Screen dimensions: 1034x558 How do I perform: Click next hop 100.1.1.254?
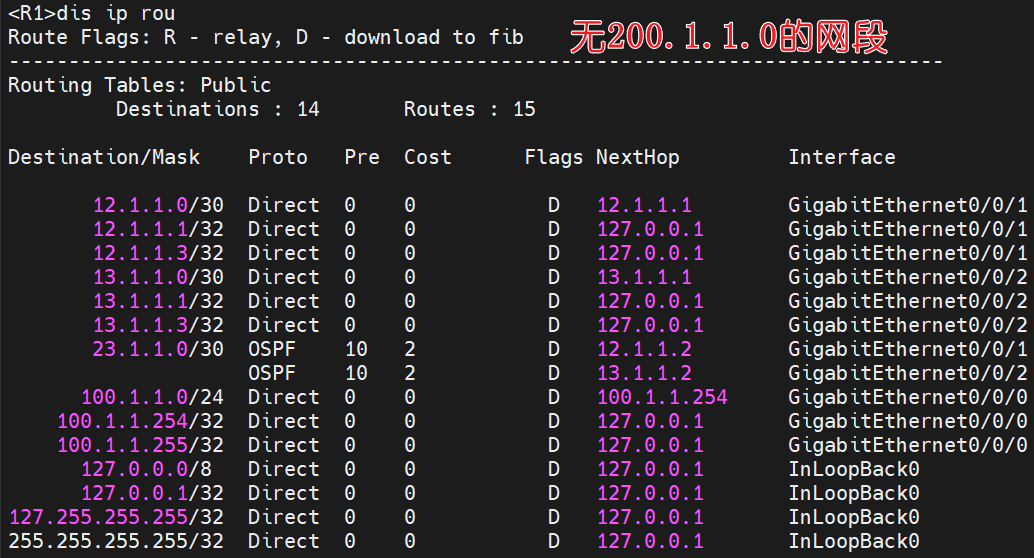click(x=662, y=397)
